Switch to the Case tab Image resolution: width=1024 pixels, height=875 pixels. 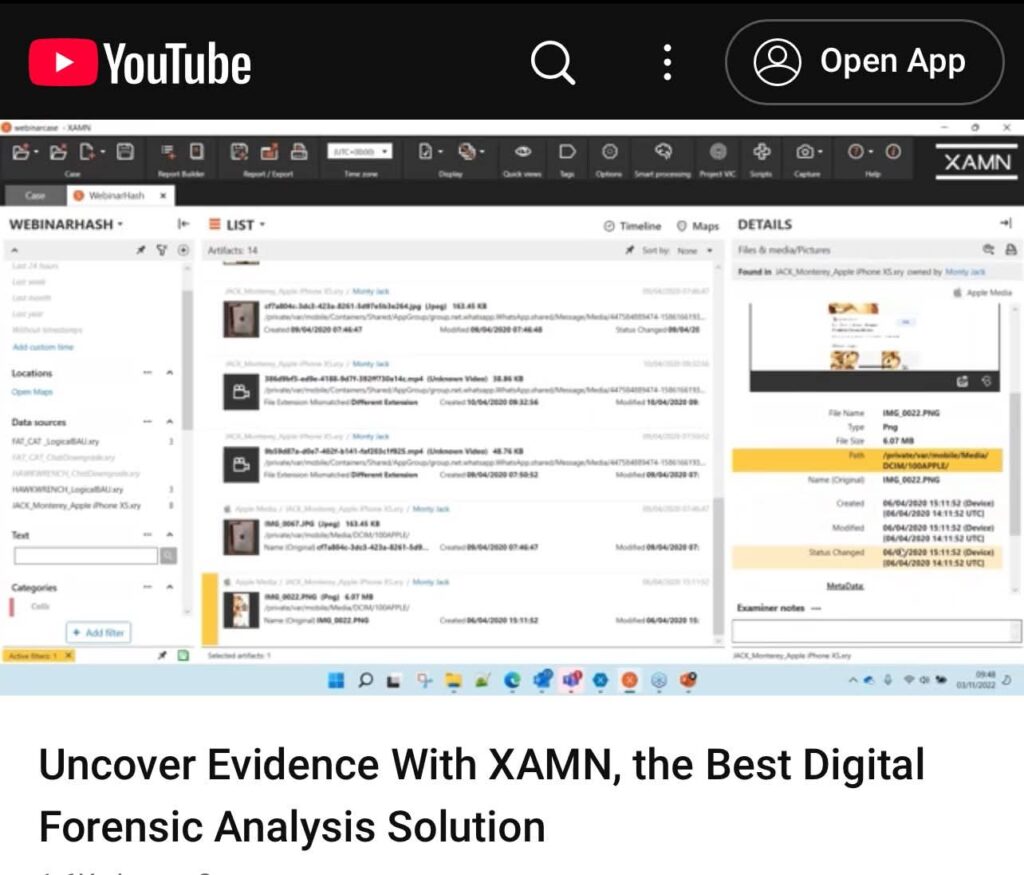(35, 196)
